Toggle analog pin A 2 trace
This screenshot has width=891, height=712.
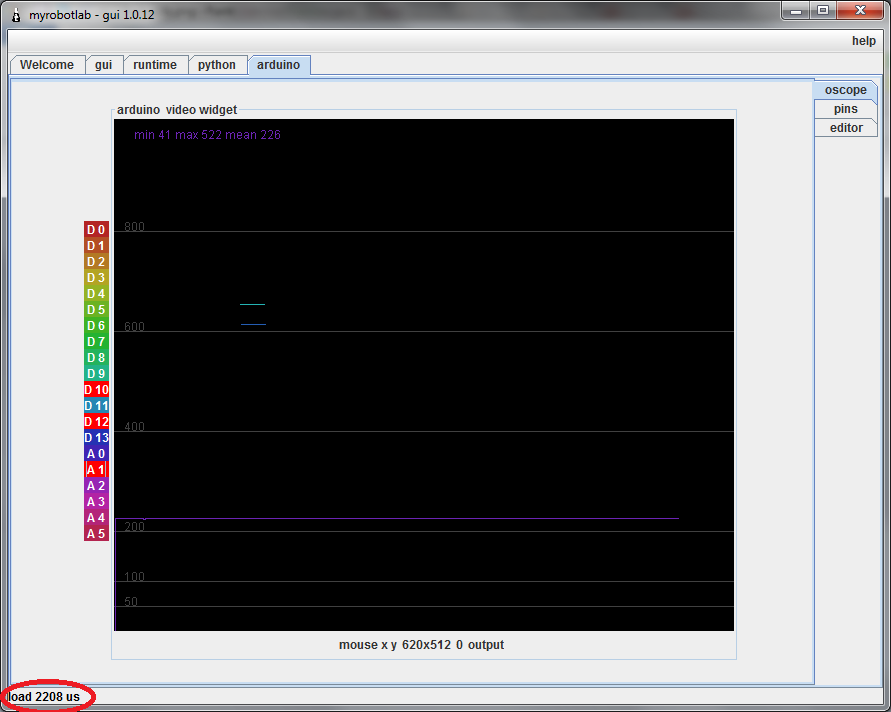click(96, 486)
